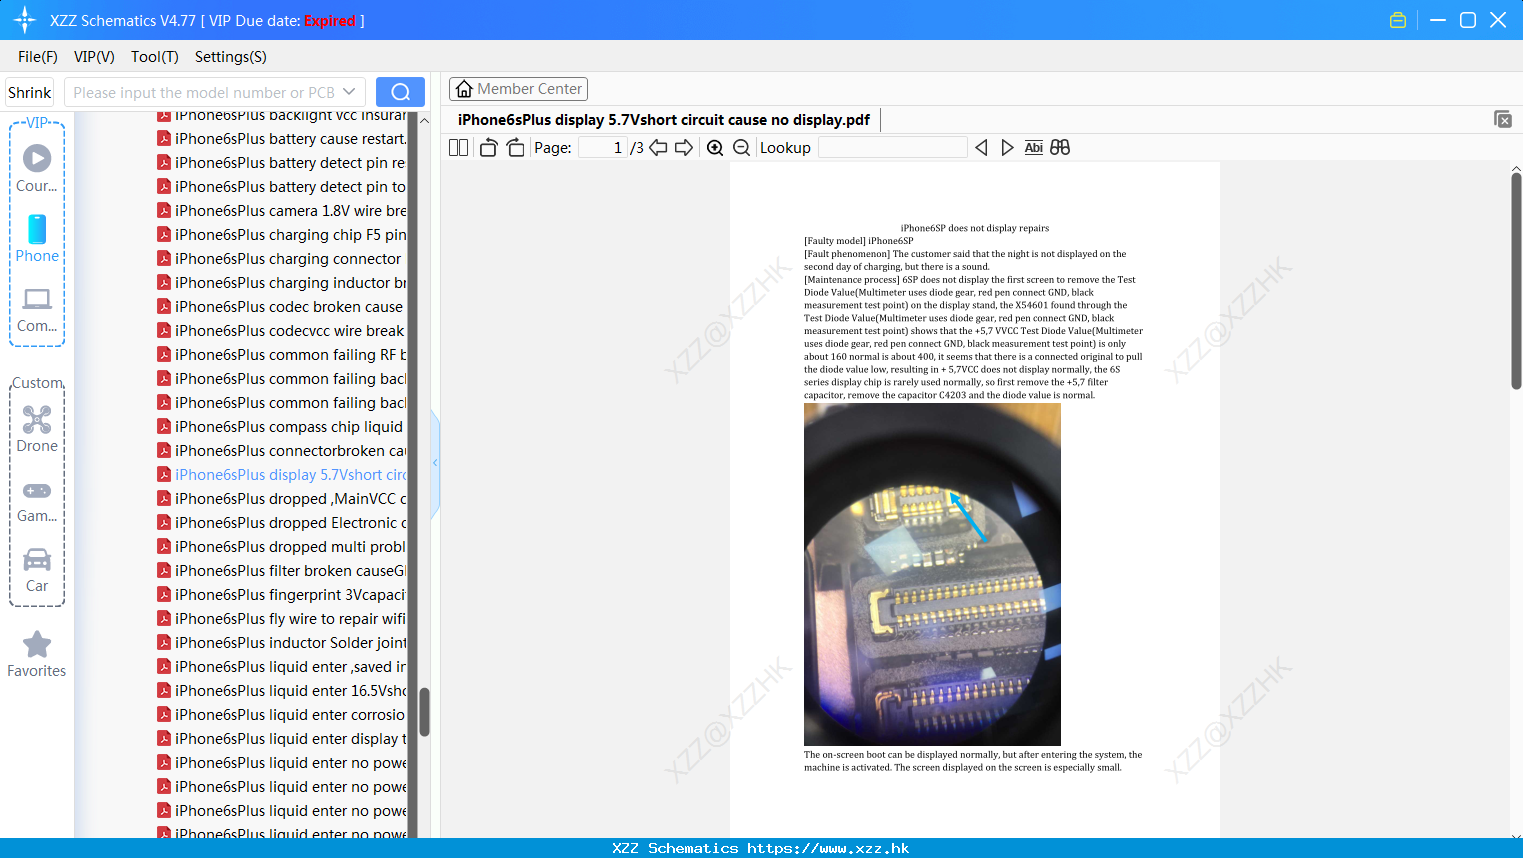This screenshot has width=1523, height=858.
Task: Open iPhone6sPlus camera 1.8V wire file
Action: tap(282, 211)
